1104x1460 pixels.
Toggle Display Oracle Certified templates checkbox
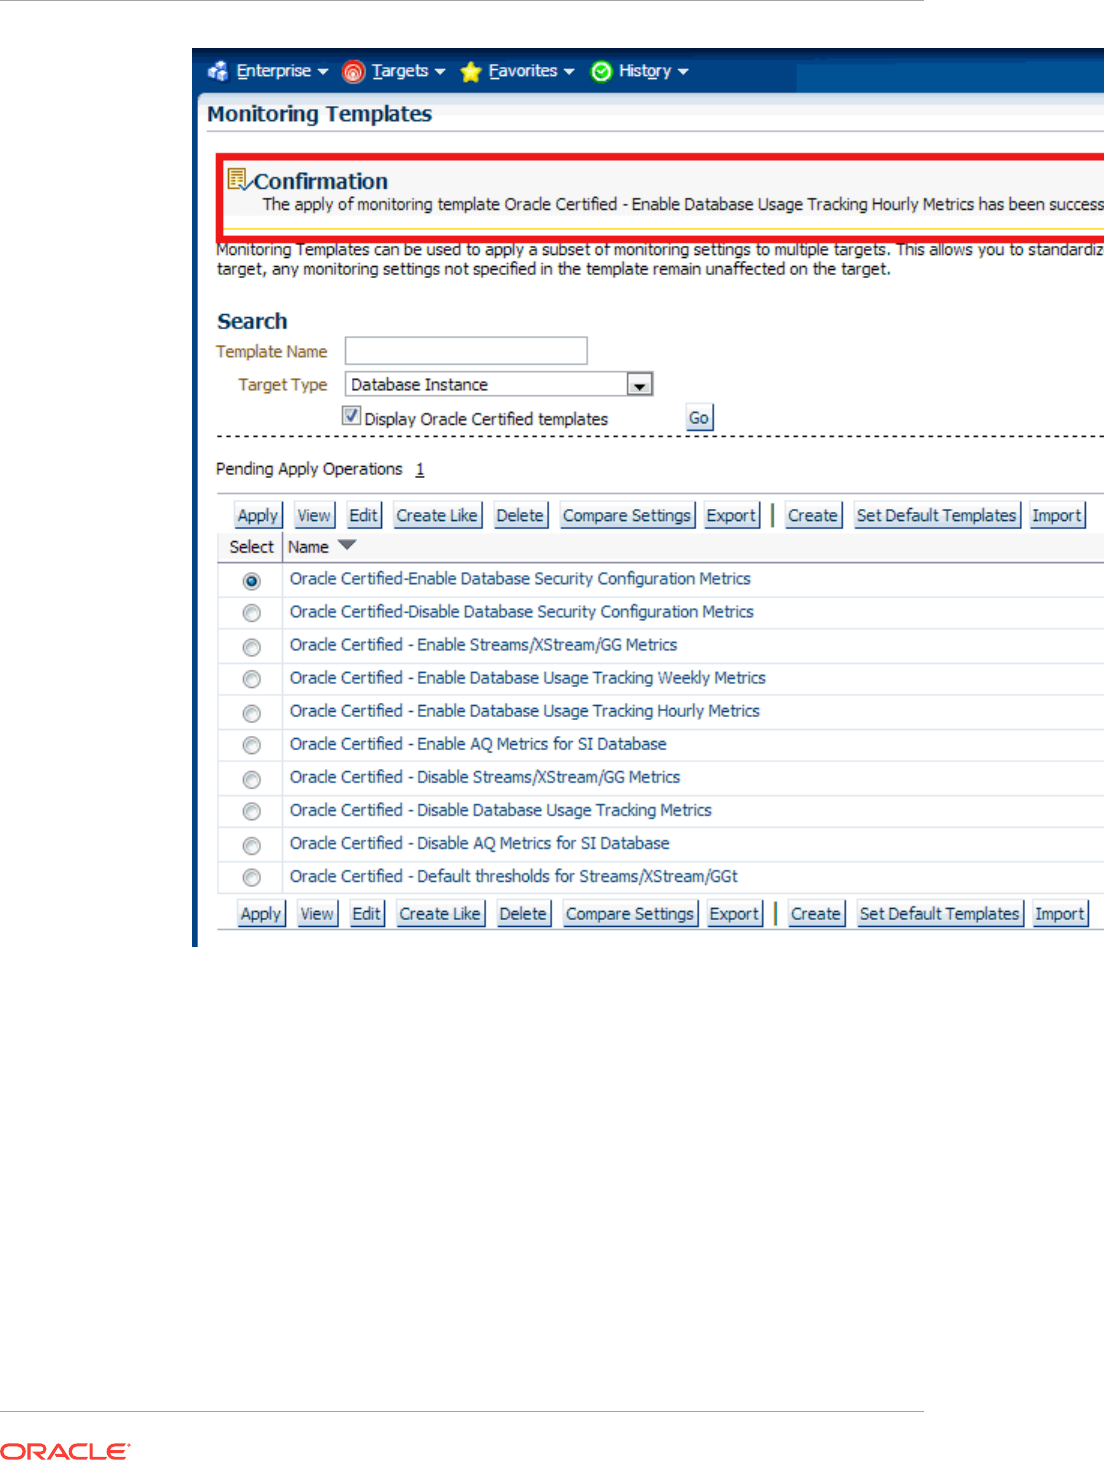351,415
